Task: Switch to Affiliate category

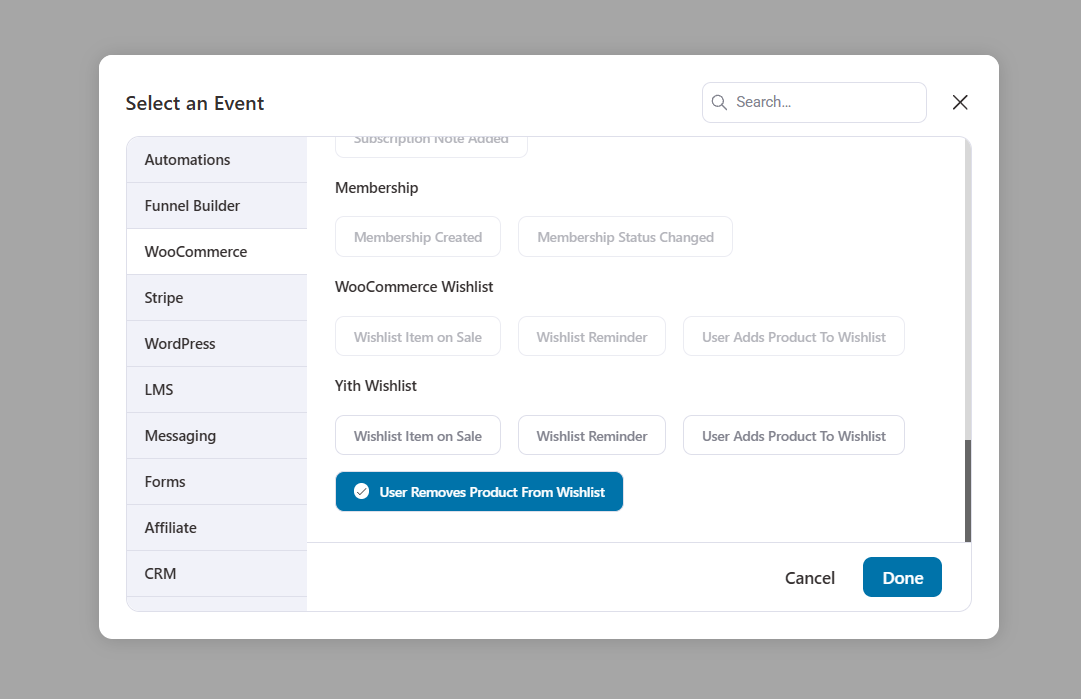Action: point(216,528)
